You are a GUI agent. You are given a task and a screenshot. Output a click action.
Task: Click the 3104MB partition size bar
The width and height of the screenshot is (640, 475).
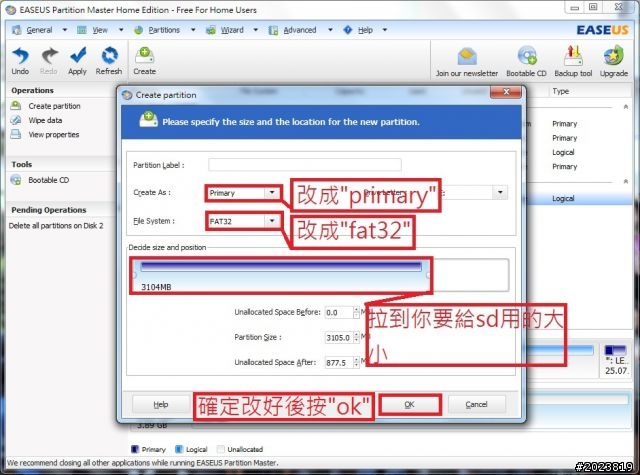point(281,275)
